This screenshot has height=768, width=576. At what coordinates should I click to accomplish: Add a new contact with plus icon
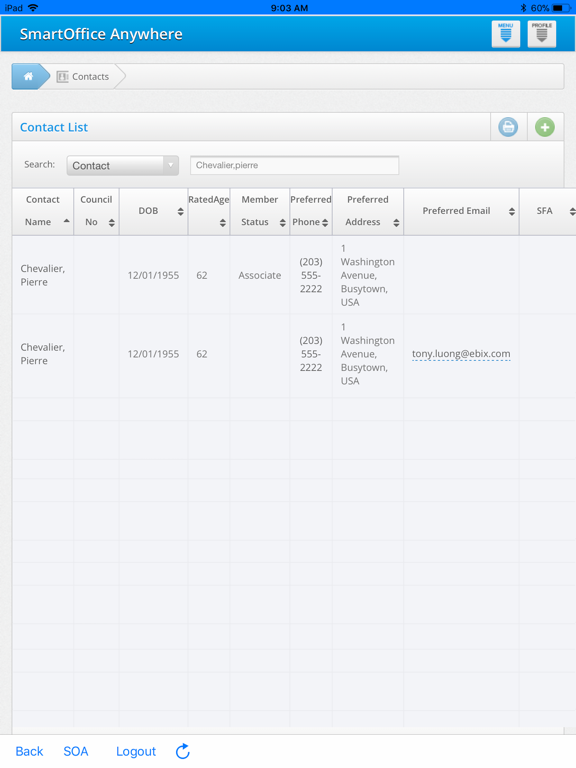coord(545,127)
